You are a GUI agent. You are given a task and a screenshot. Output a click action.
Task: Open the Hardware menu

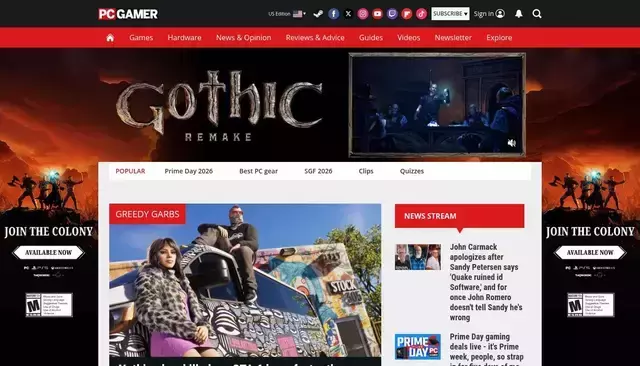point(184,38)
